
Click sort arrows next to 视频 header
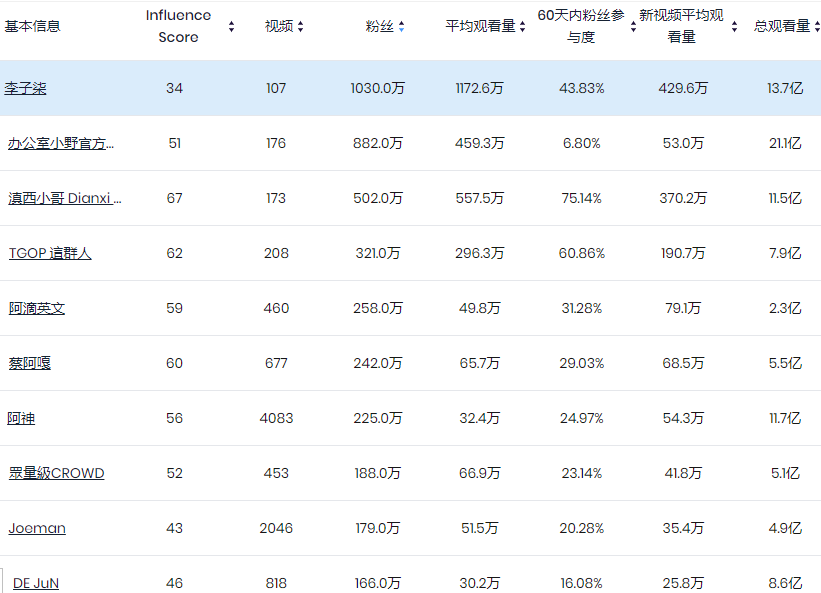point(301,27)
